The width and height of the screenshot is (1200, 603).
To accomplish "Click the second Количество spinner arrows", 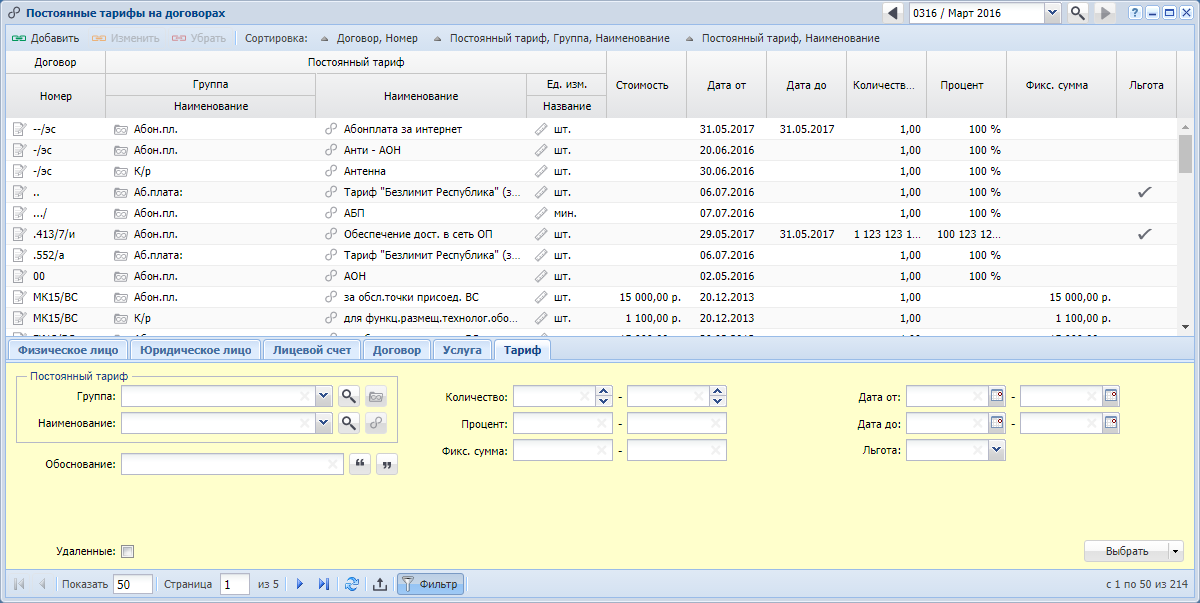I will (x=719, y=397).
